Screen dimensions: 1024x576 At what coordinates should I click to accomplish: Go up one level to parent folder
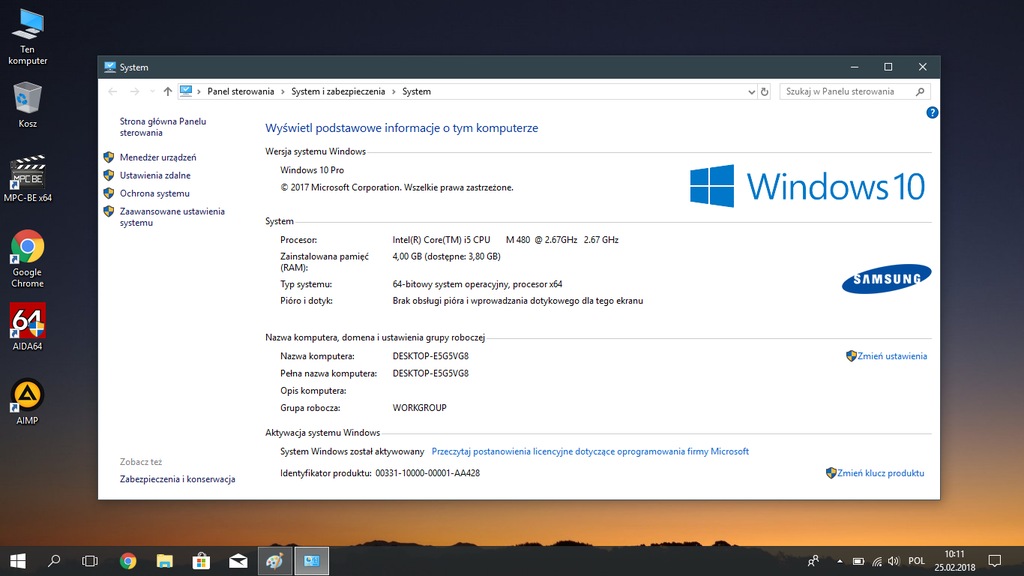(x=168, y=91)
